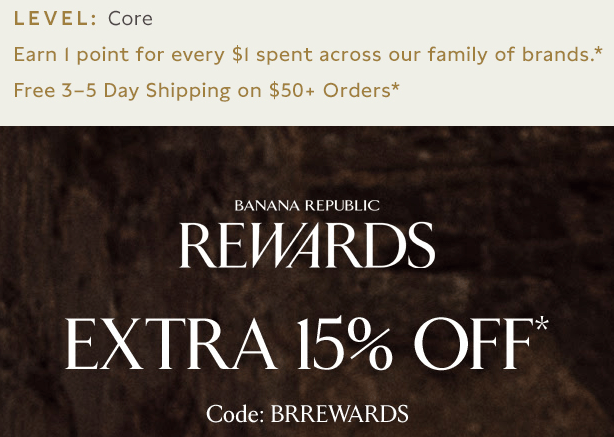Tap the asterisk after "brands."
614x437 pixels.
click(598, 50)
